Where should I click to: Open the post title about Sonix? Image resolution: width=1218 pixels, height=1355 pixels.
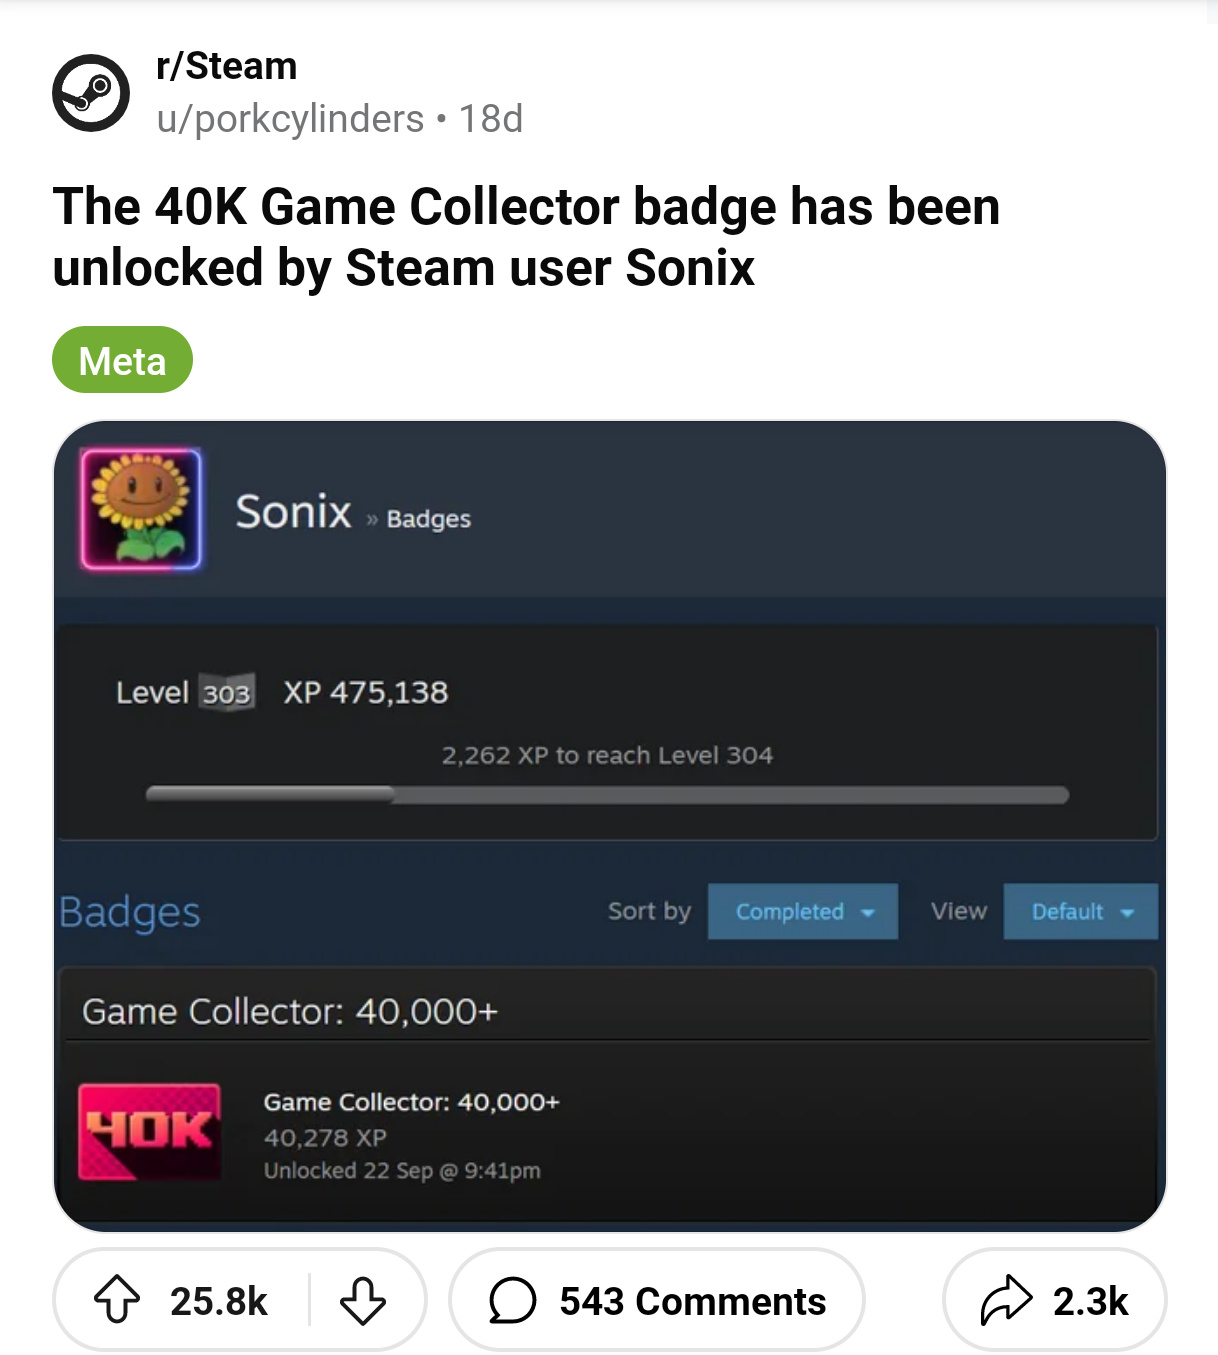coord(526,237)
